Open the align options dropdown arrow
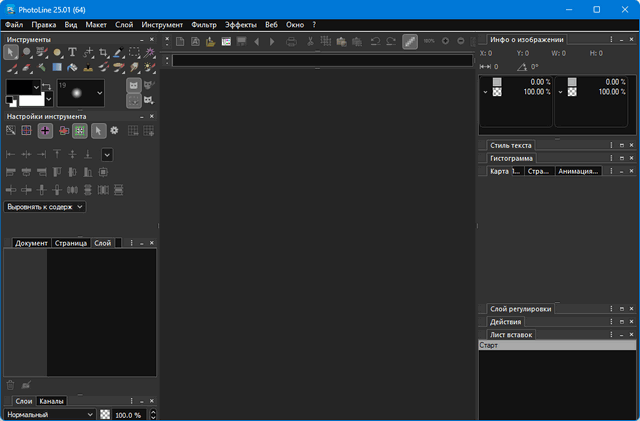 [107, 155]
